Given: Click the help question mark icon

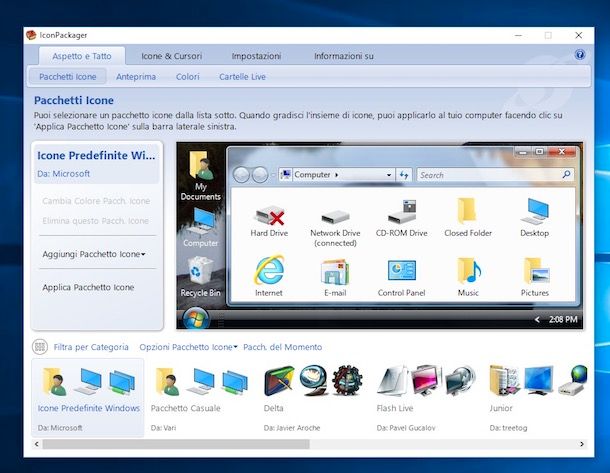Looking at the screenshot, I should tap(580, 56).
